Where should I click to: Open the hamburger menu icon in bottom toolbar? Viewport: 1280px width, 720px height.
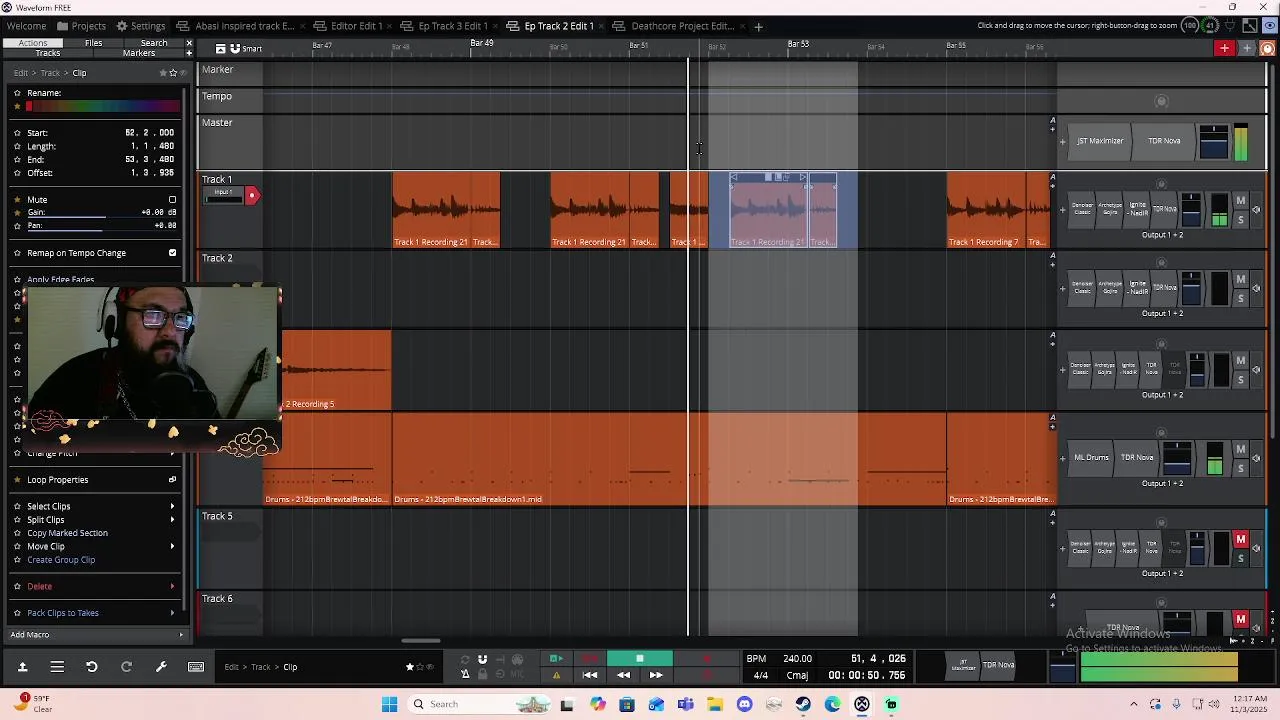pos(57,667)
